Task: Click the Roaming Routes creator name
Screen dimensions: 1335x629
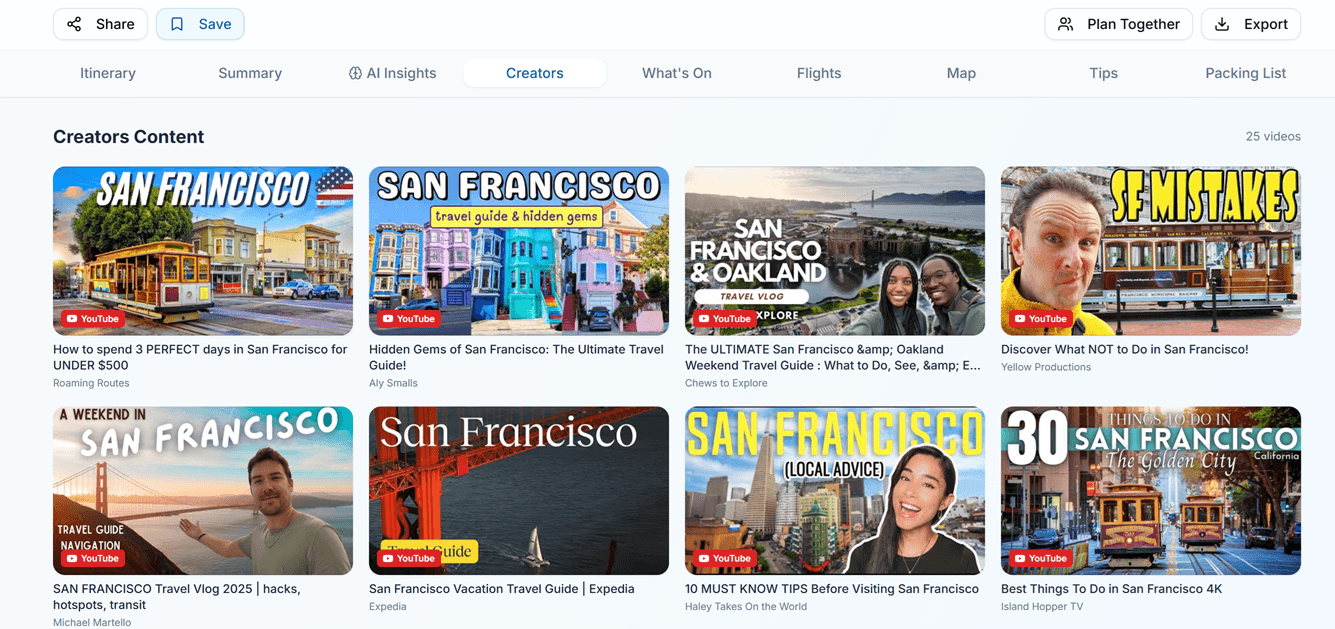Action: (88, 382)
